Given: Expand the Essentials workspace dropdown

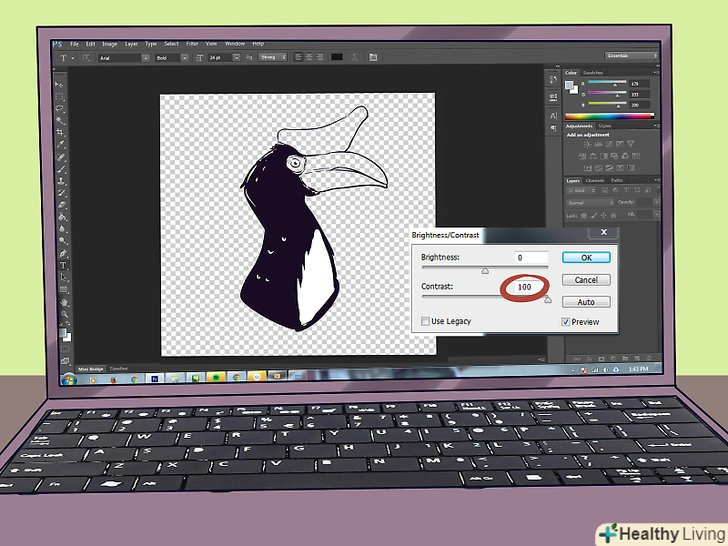Looking at the screenshot, I should (x=632, y=56).
